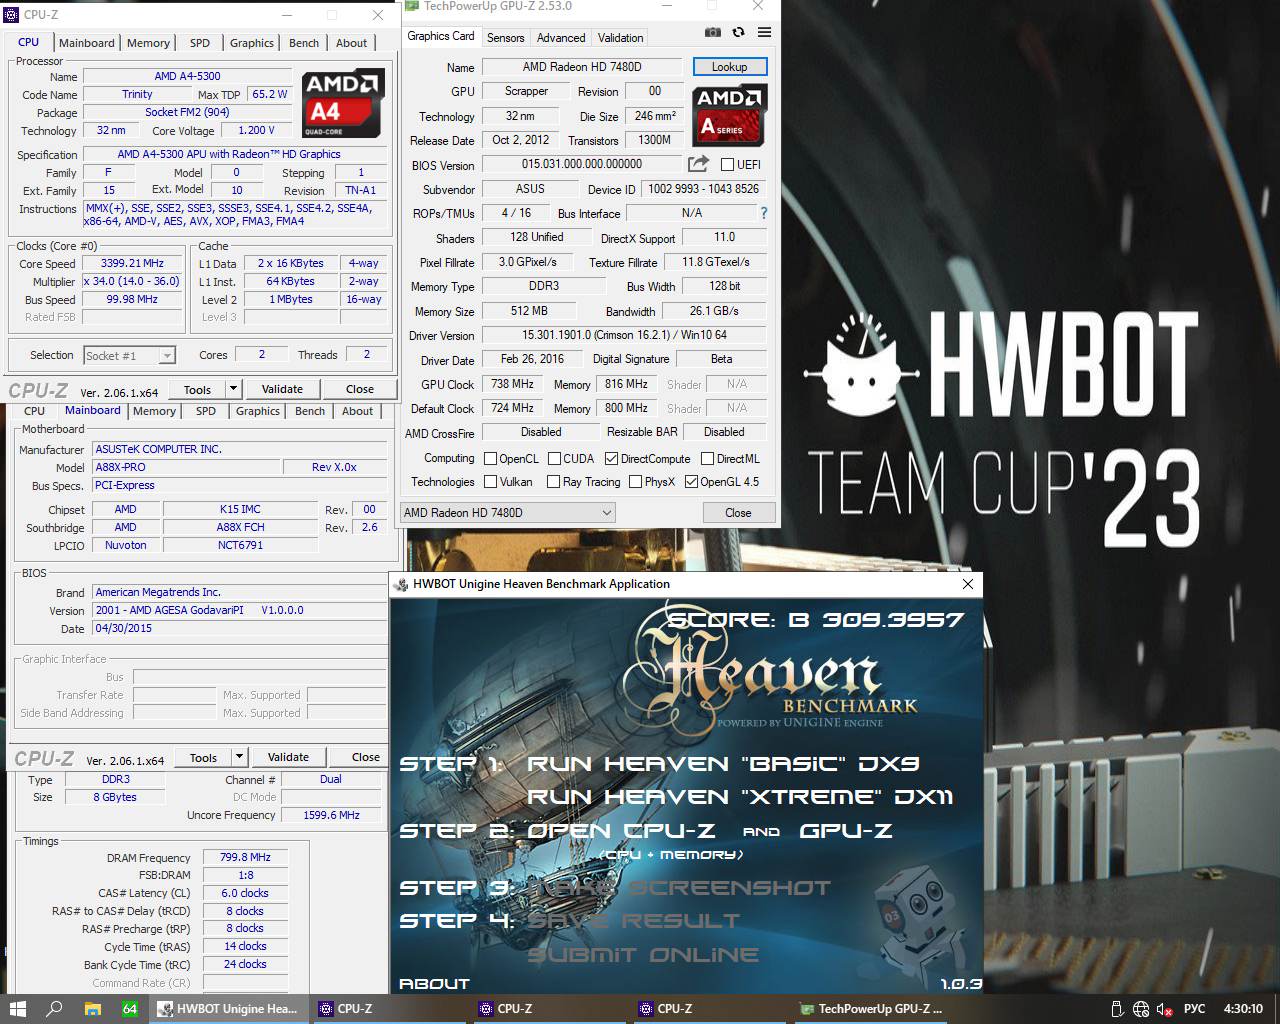Open the AMD Radeon HD 7480D GPU dropdown

507,512
